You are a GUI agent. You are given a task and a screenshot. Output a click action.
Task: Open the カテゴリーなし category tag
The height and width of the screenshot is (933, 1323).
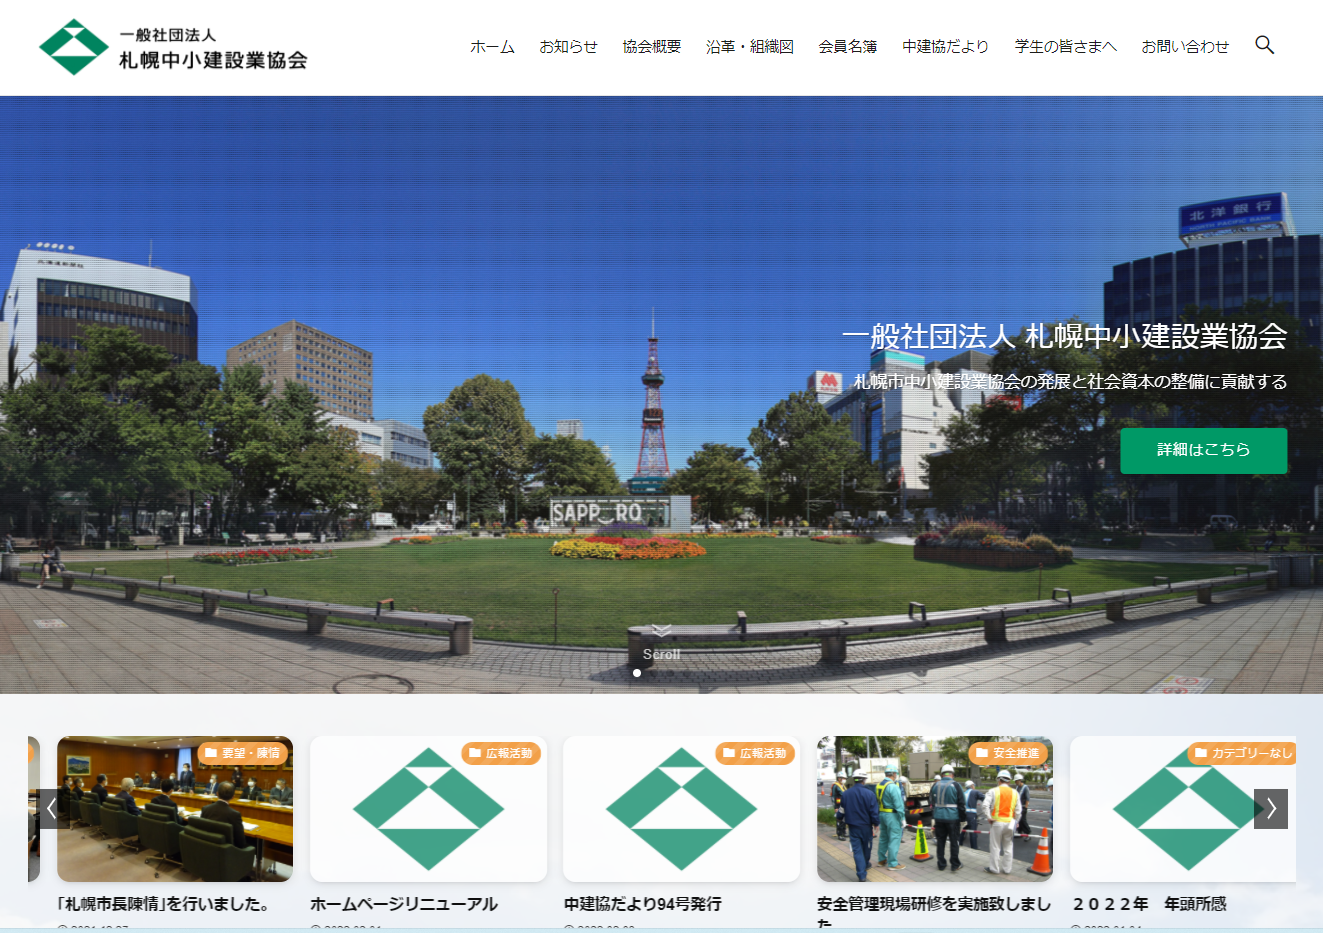(1243, 753)
